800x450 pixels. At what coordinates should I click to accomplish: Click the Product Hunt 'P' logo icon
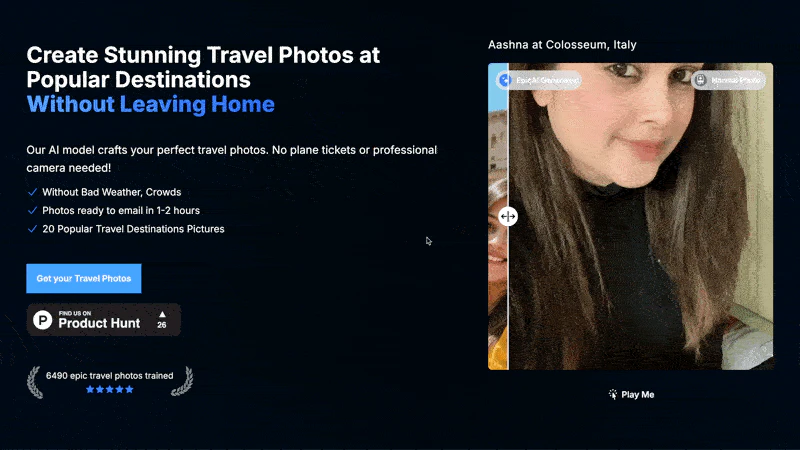43,320
